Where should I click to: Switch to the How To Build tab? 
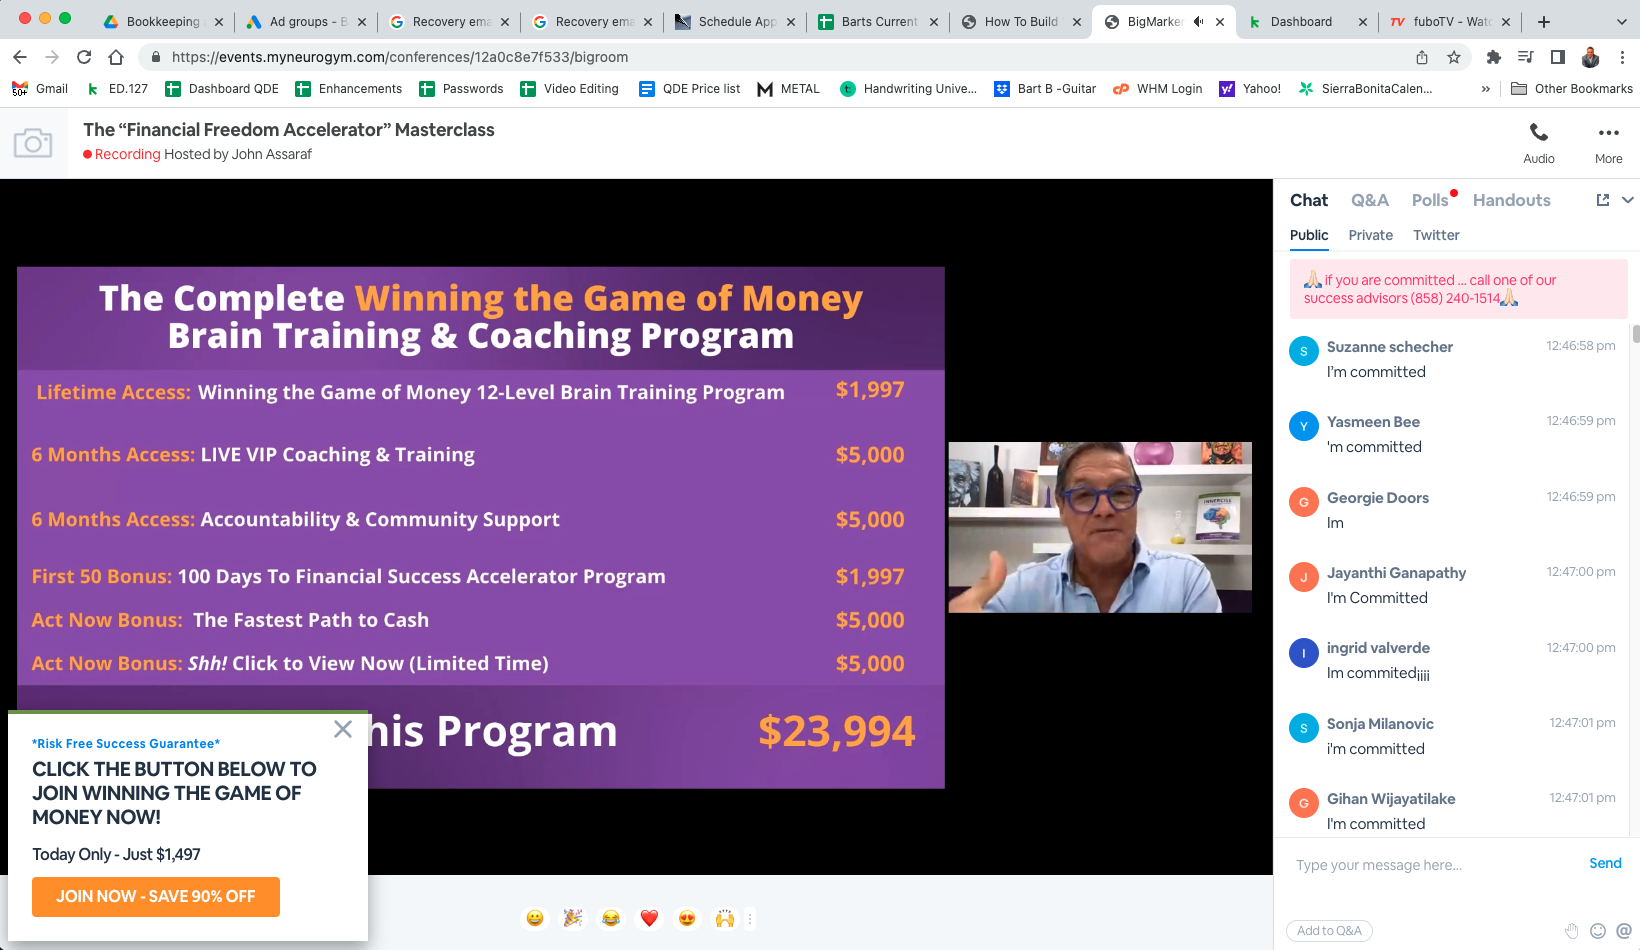click(1021, 21)
